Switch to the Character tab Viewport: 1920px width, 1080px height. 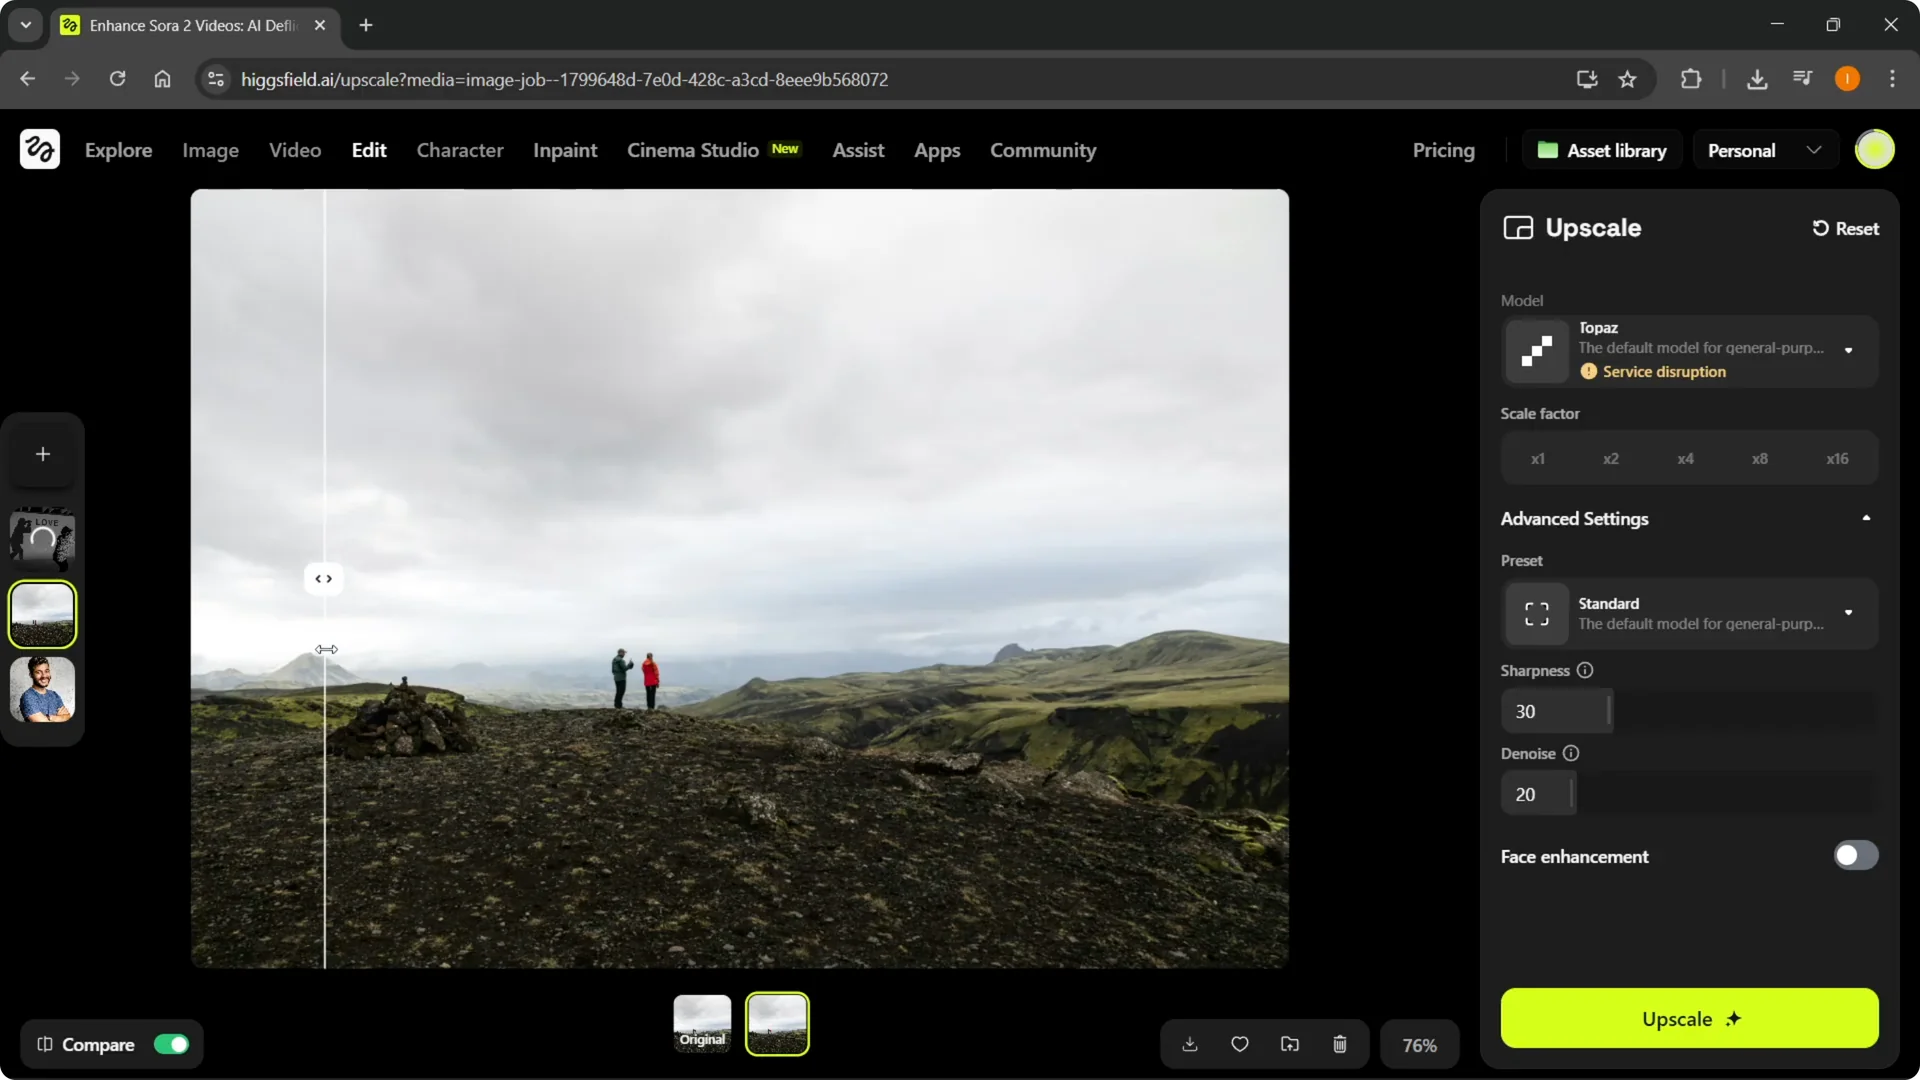pyautogui.click(x=459, y=150)
